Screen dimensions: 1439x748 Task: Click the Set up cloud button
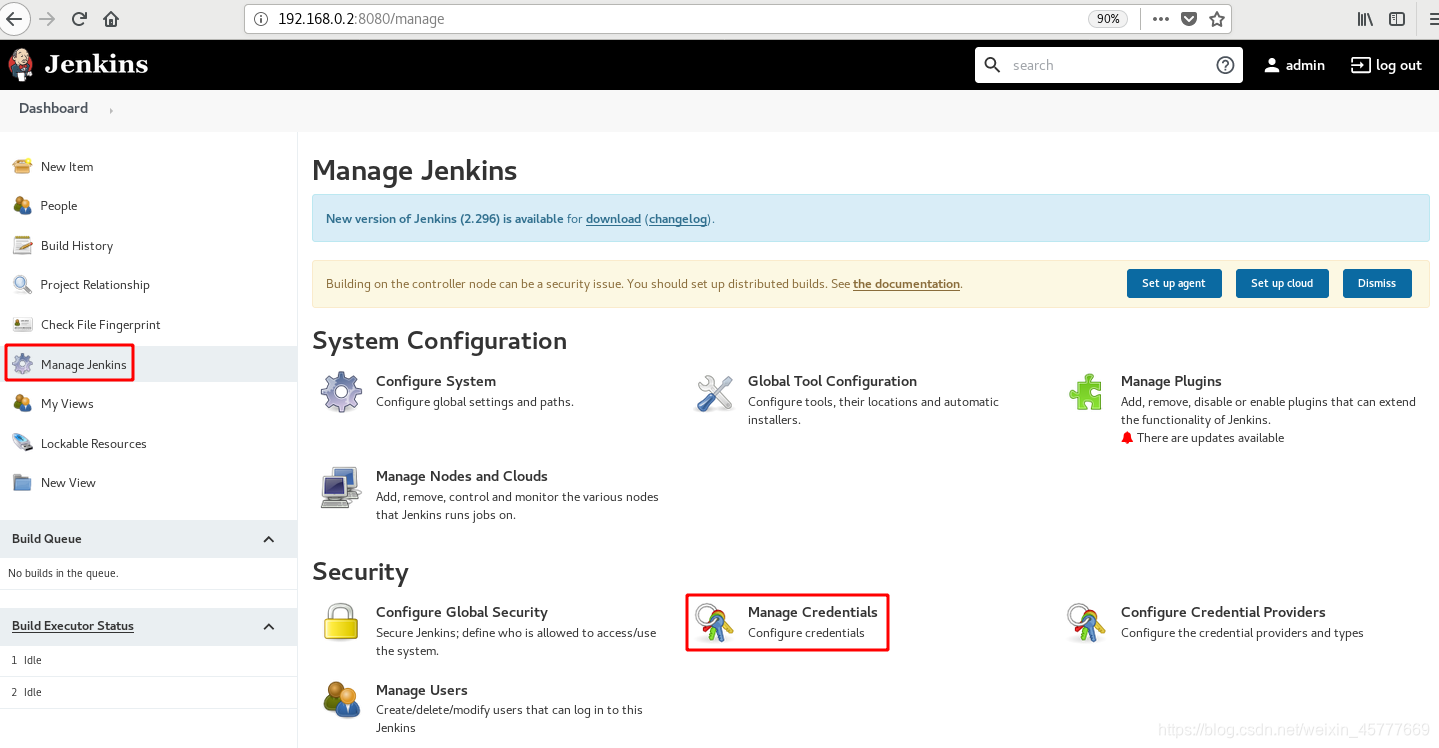point(1282,283)
